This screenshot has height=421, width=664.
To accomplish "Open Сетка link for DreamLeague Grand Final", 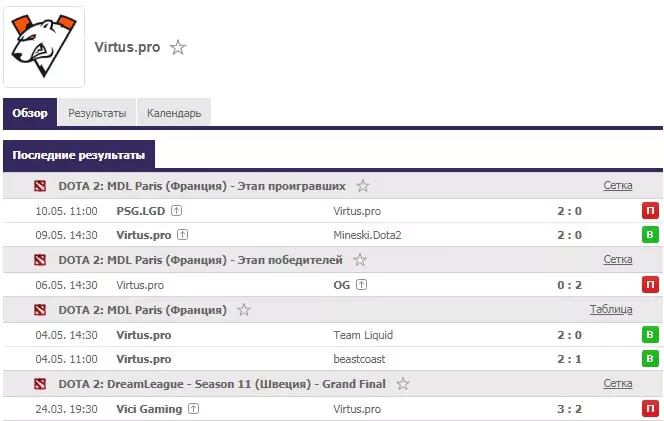I will point(618,383).
